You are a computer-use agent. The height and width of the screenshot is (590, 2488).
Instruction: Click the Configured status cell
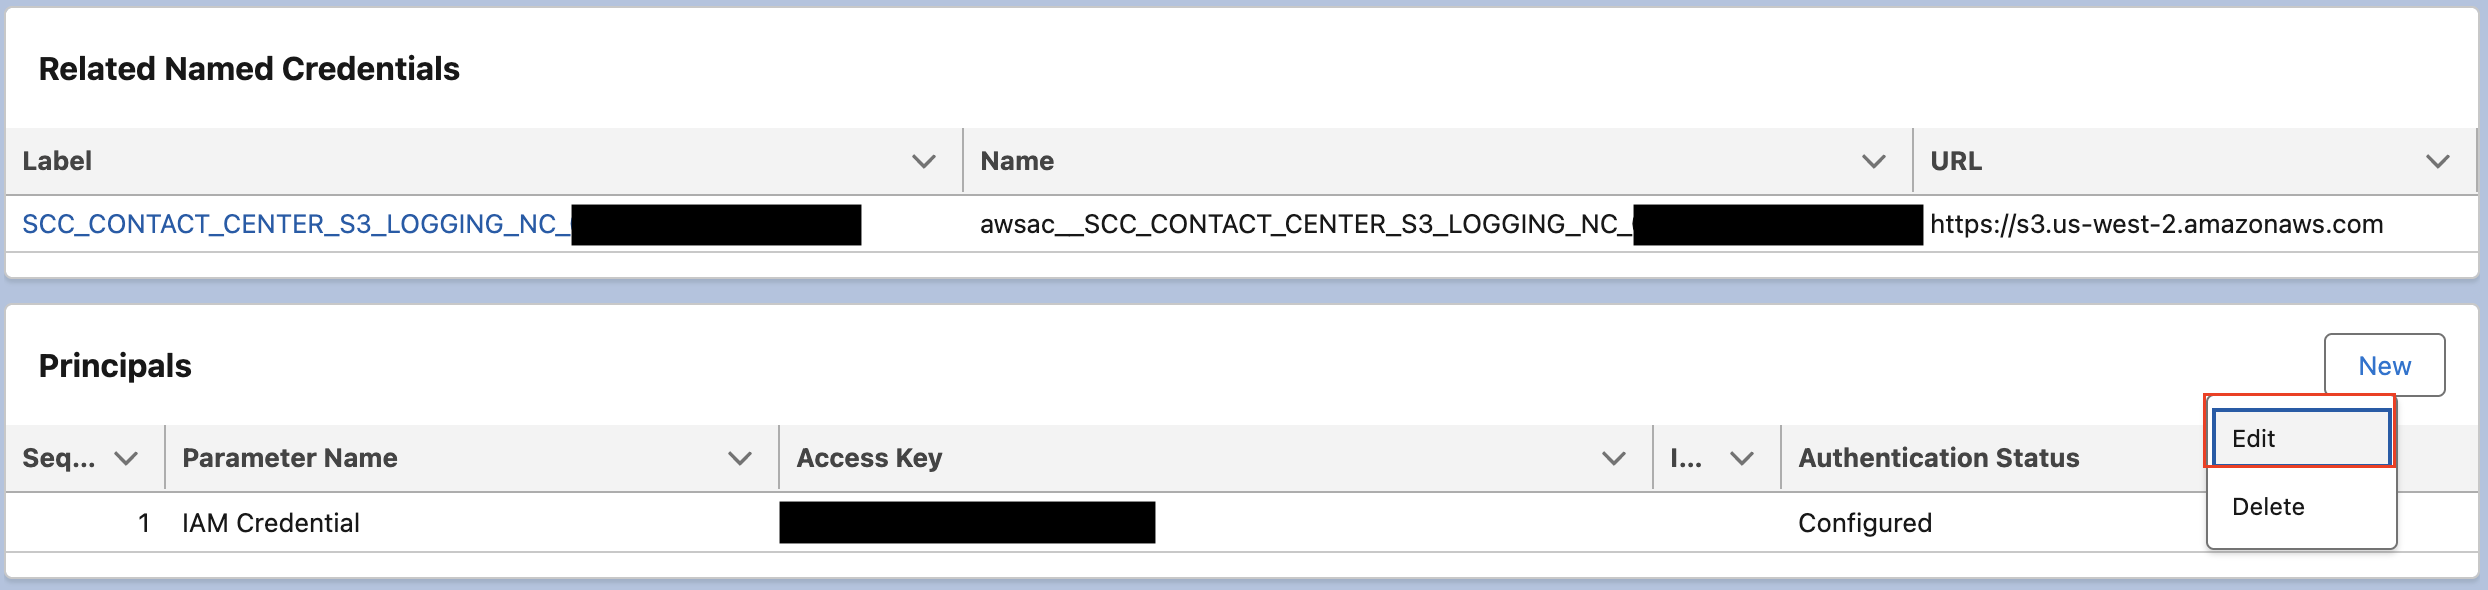(1864, 523)
